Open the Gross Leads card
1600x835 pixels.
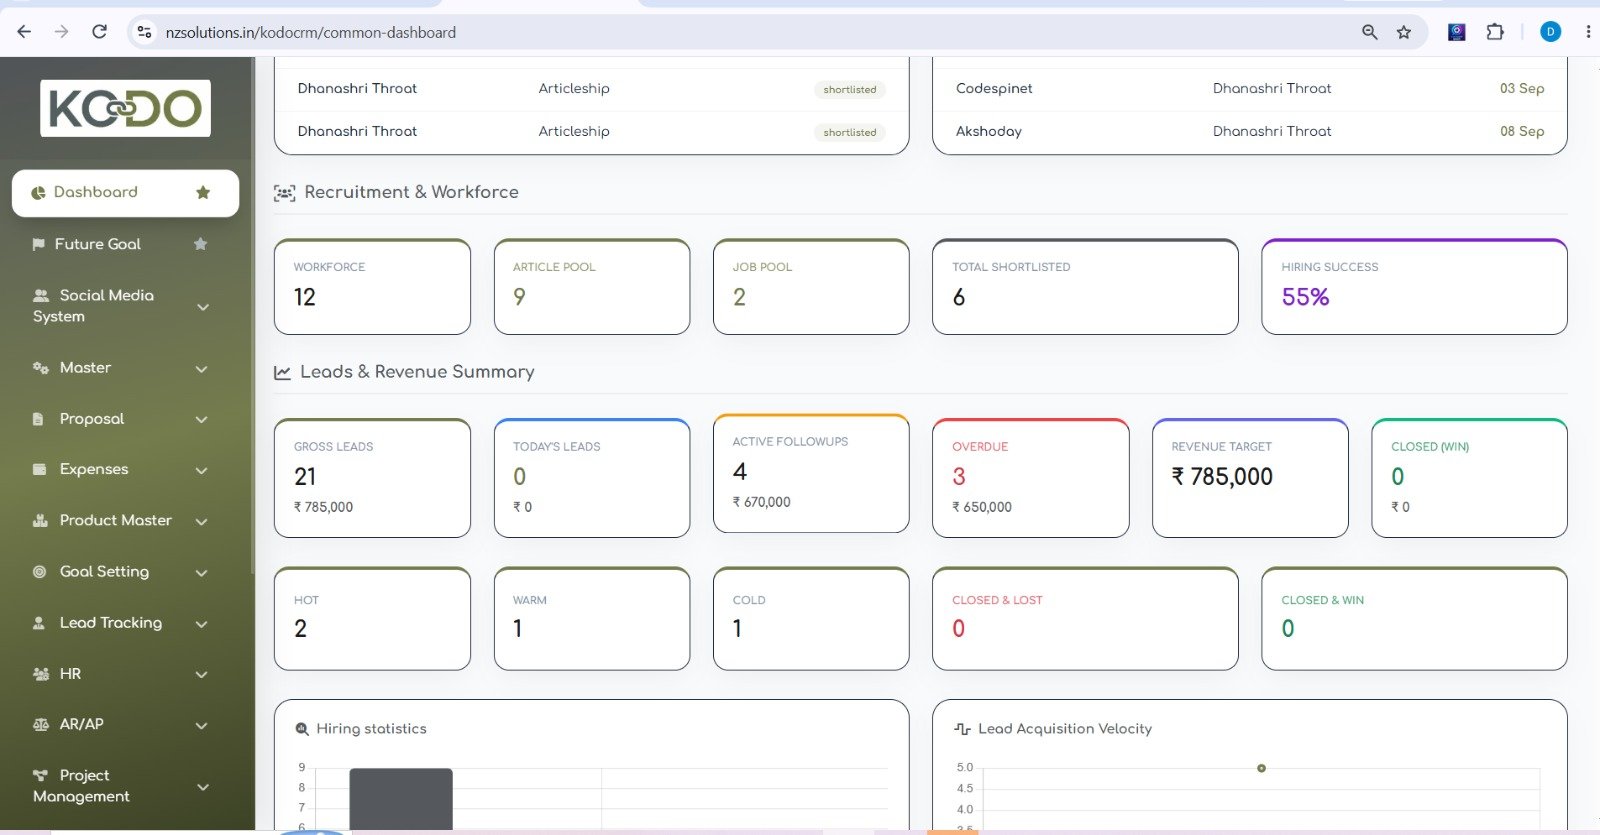click(x=372, y=478)
